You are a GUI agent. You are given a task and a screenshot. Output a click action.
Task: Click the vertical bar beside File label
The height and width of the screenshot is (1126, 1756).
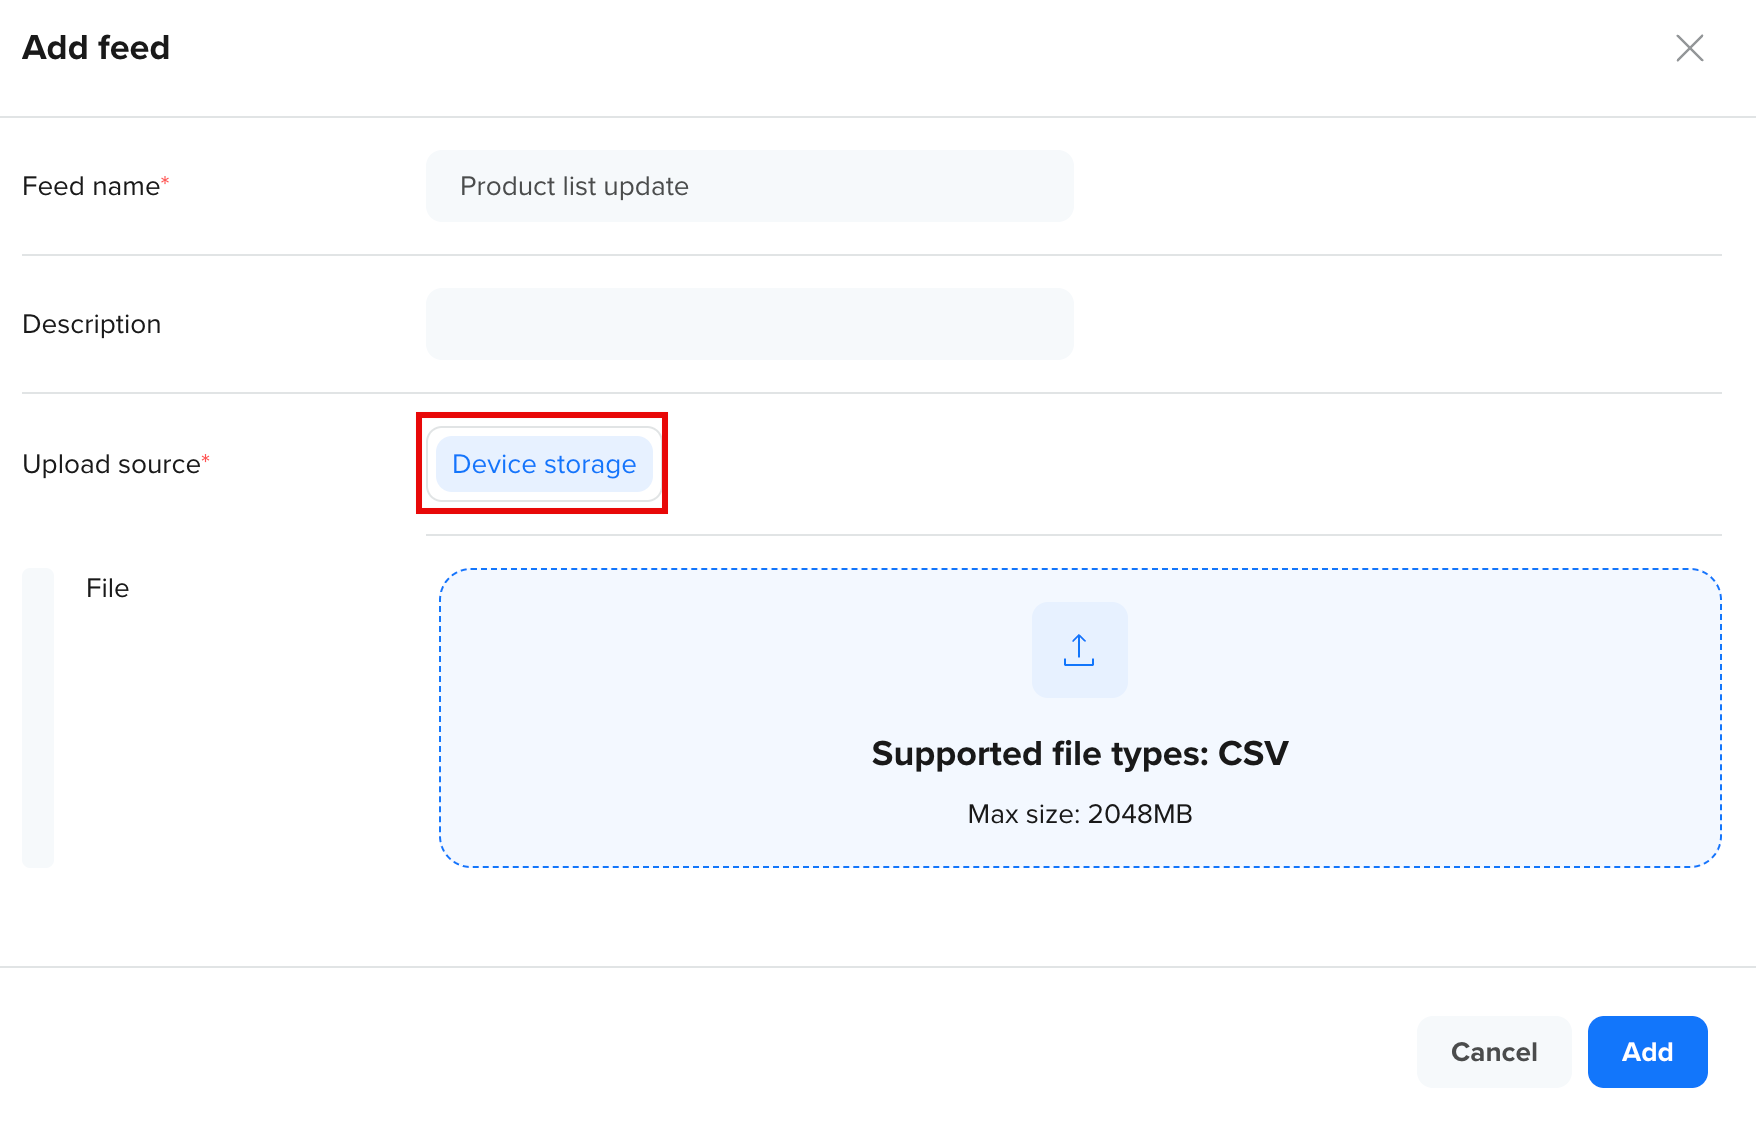[38, 718]
